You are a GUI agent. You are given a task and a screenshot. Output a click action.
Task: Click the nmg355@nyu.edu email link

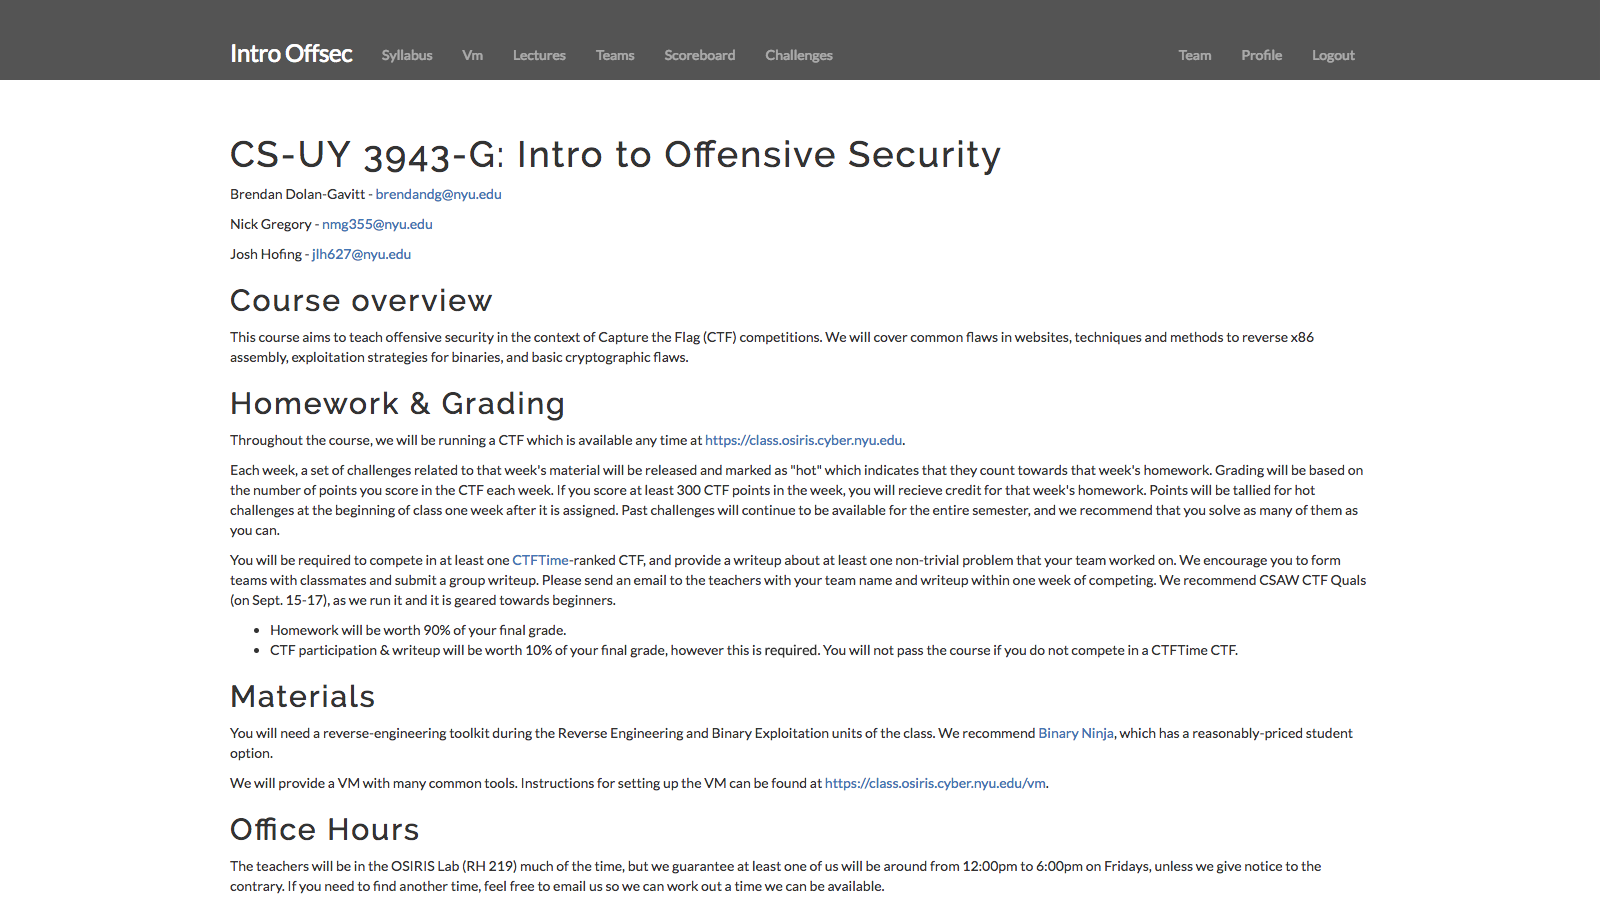(377, 225)
